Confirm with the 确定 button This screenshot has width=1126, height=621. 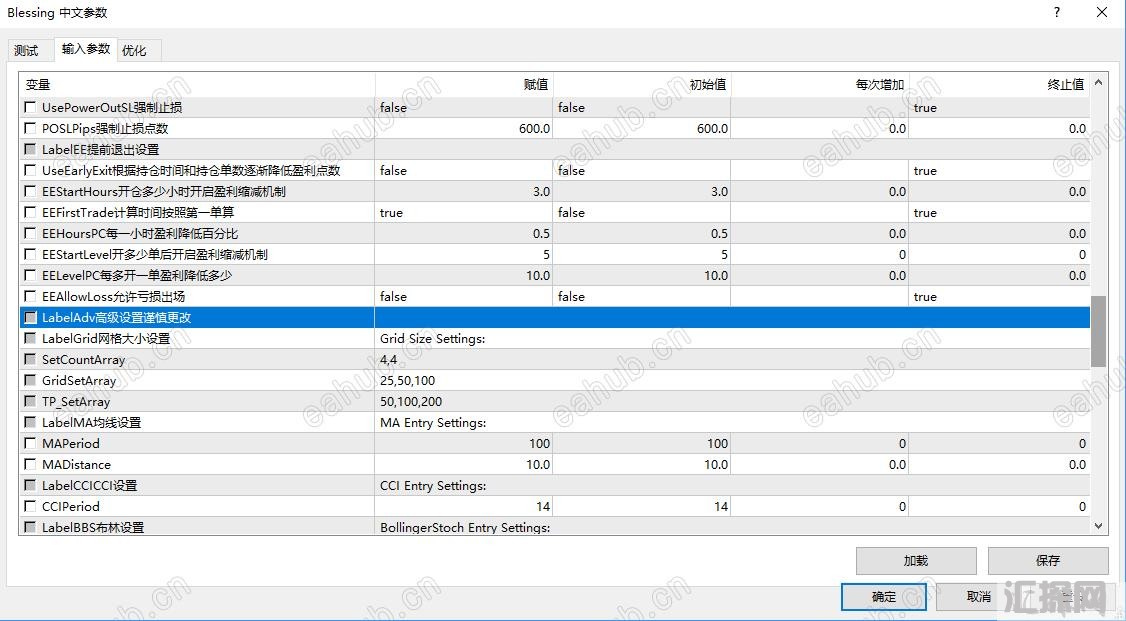(x=883, y=597)
